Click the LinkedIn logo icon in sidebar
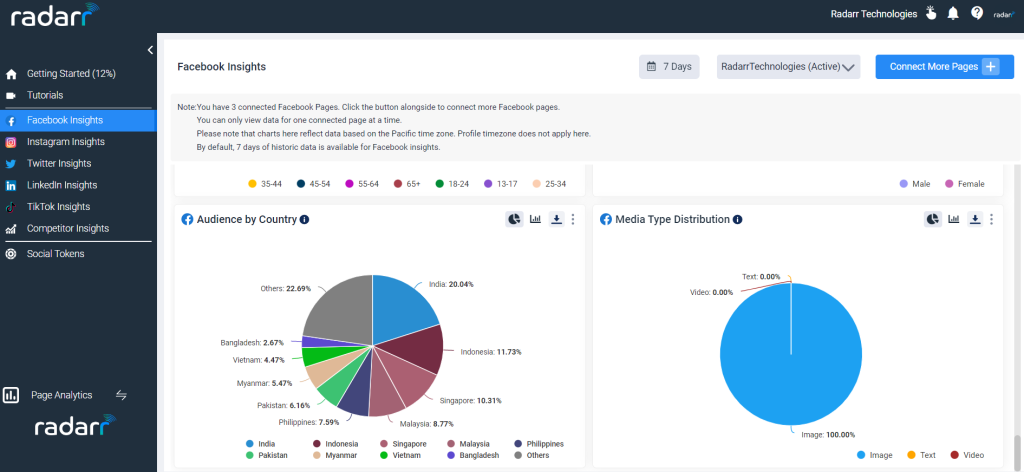 pyautogui.click(x=11, y=185)
